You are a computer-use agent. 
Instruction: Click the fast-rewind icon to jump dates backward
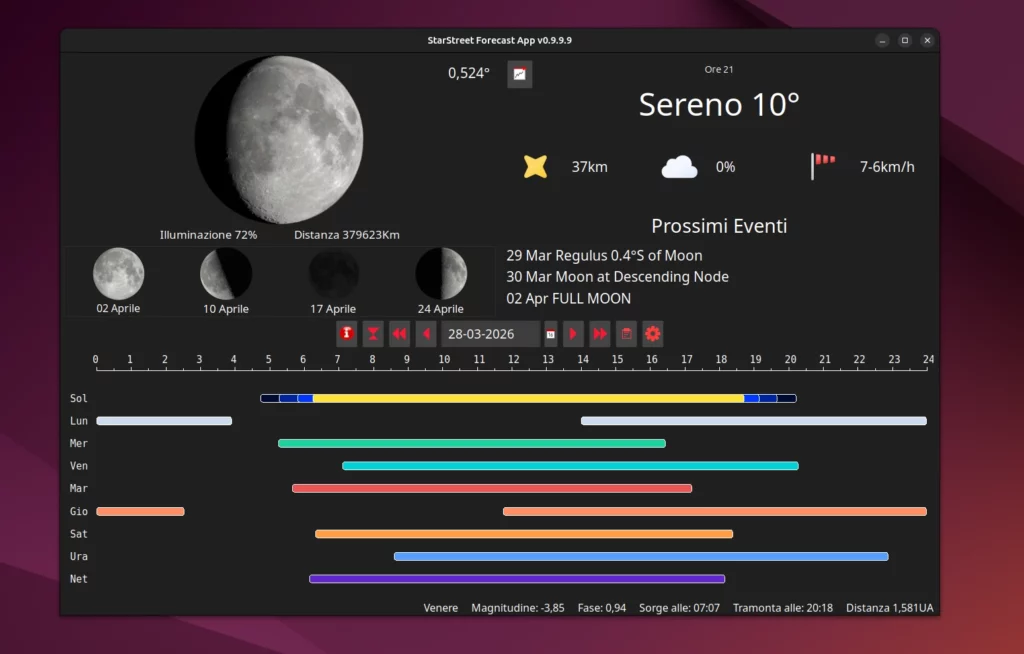point(399,333)
